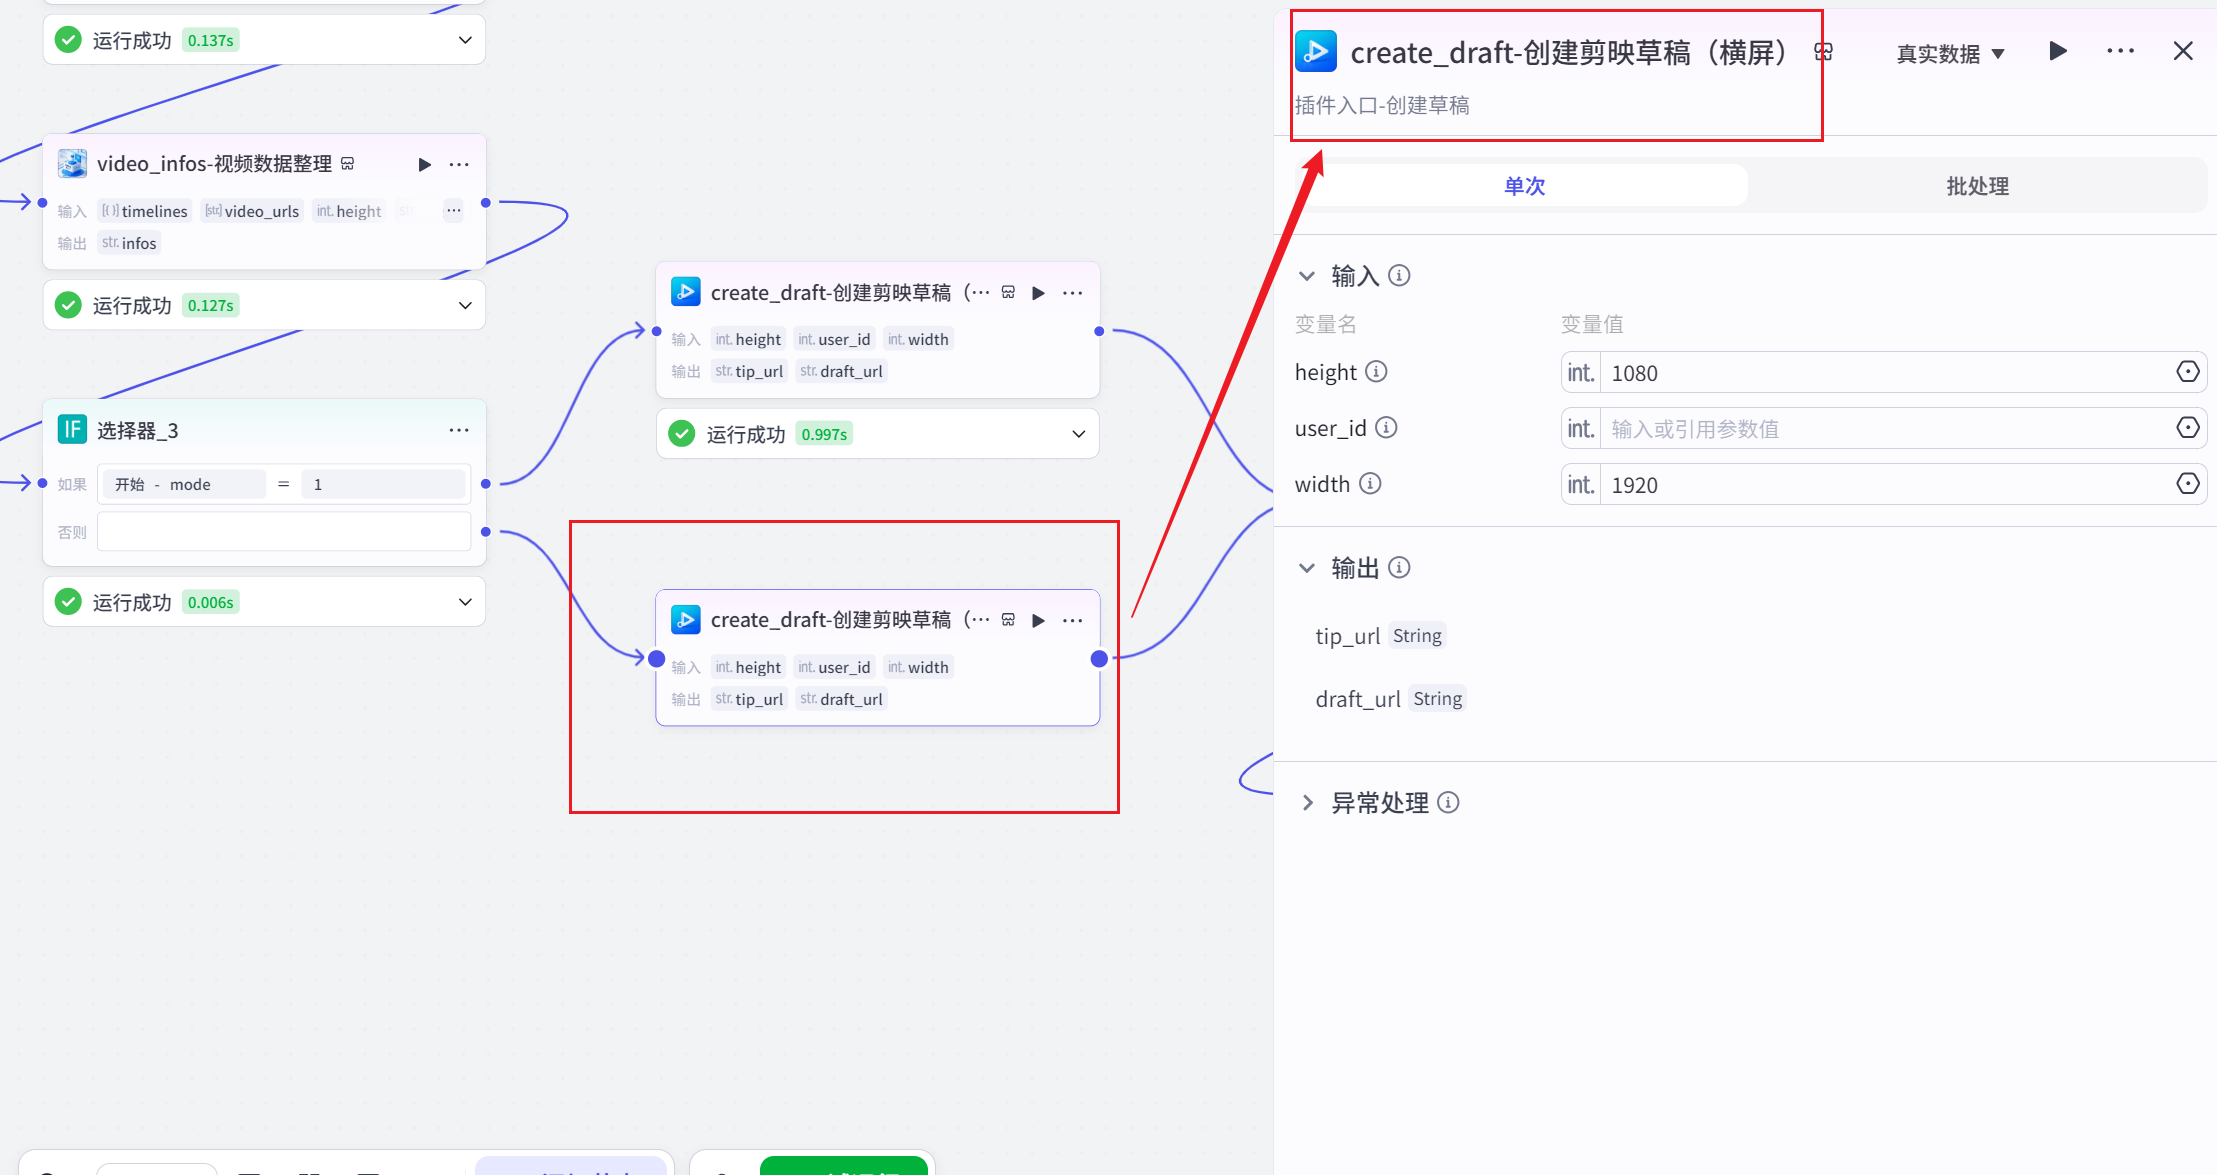Click the info icon beside height input
The height and width of the screenshot is (1175, 2217).
click(x=1379, y=371)
